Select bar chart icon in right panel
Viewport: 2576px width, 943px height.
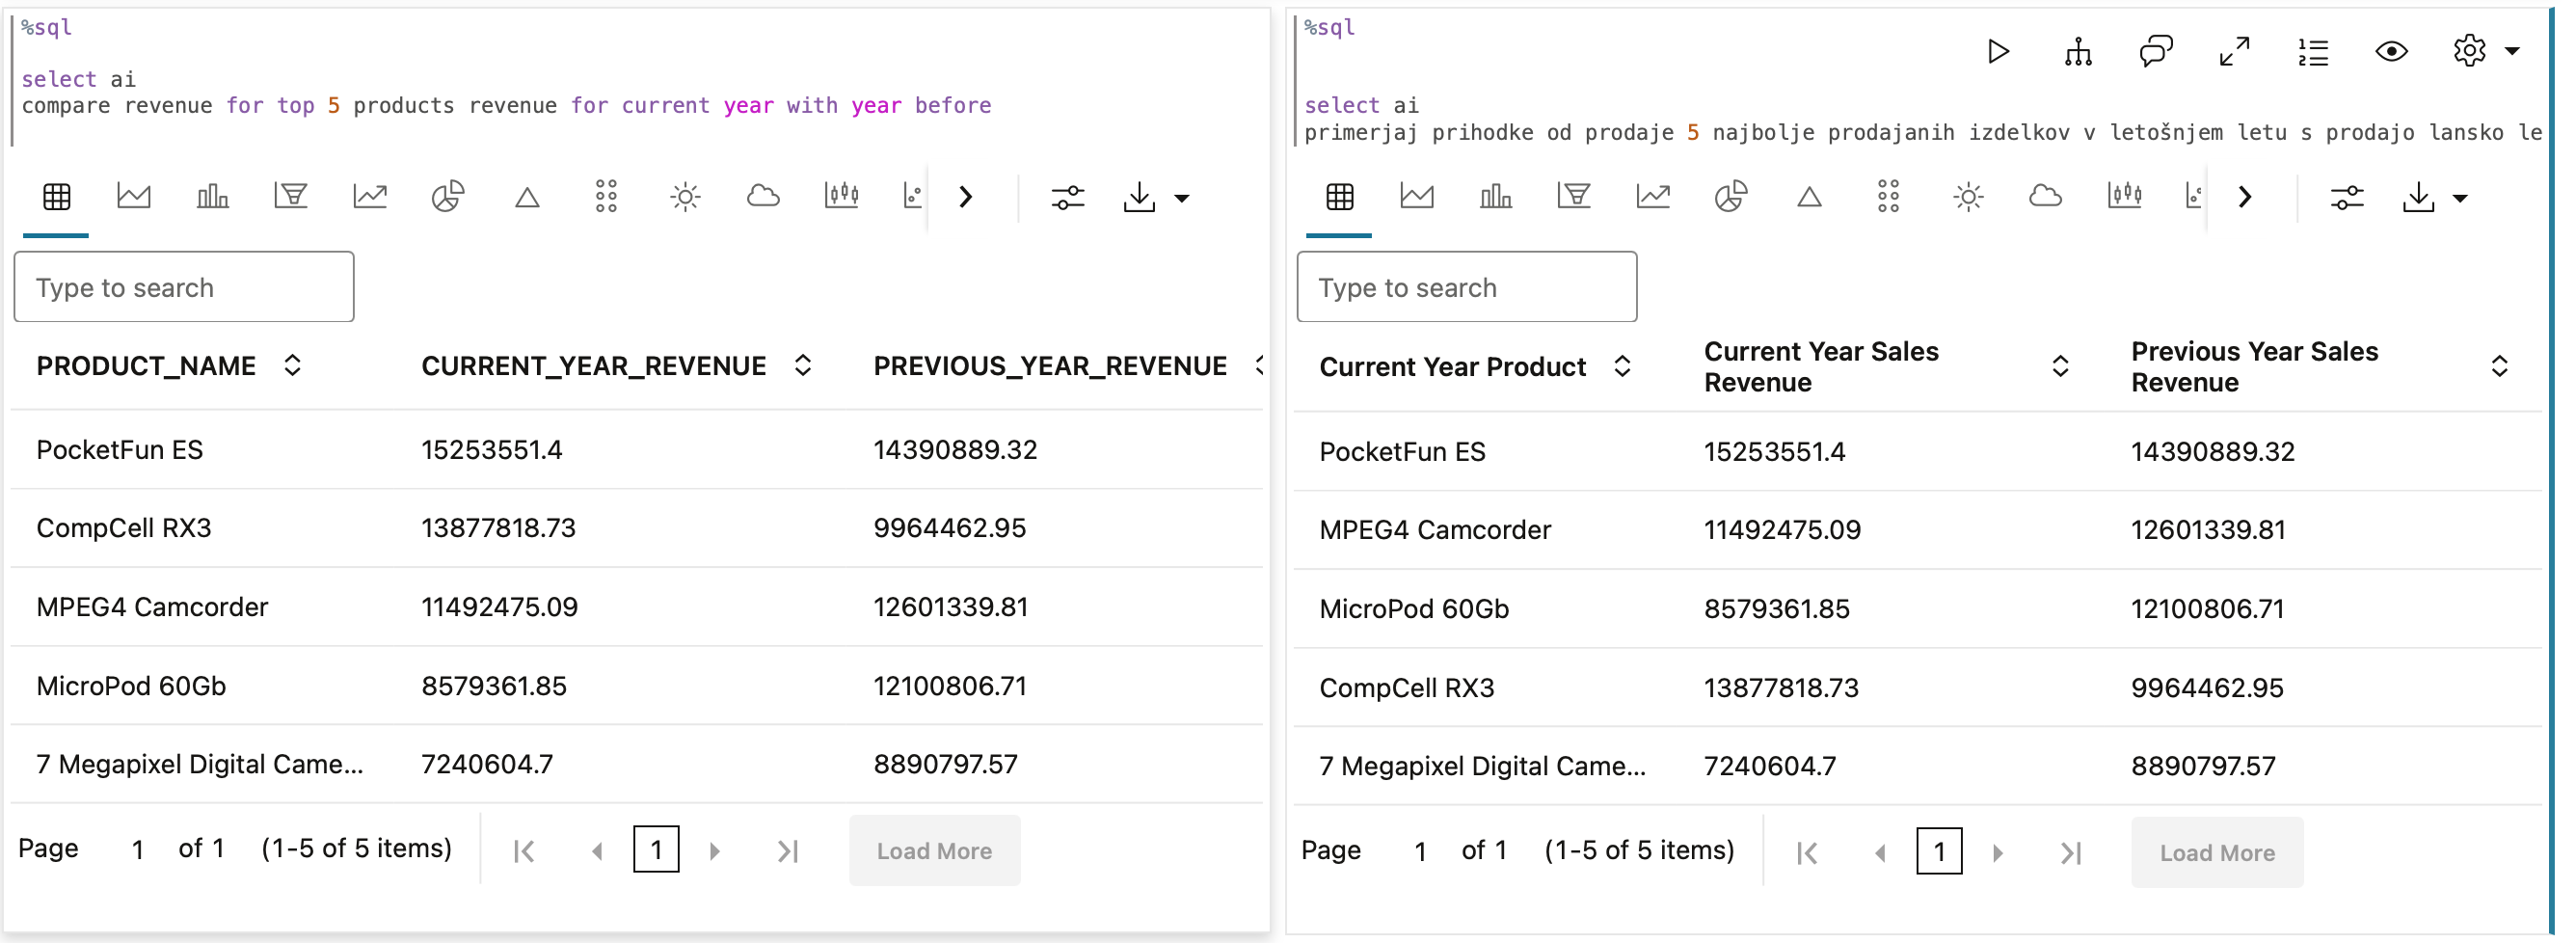click(x=1495, y=196)
